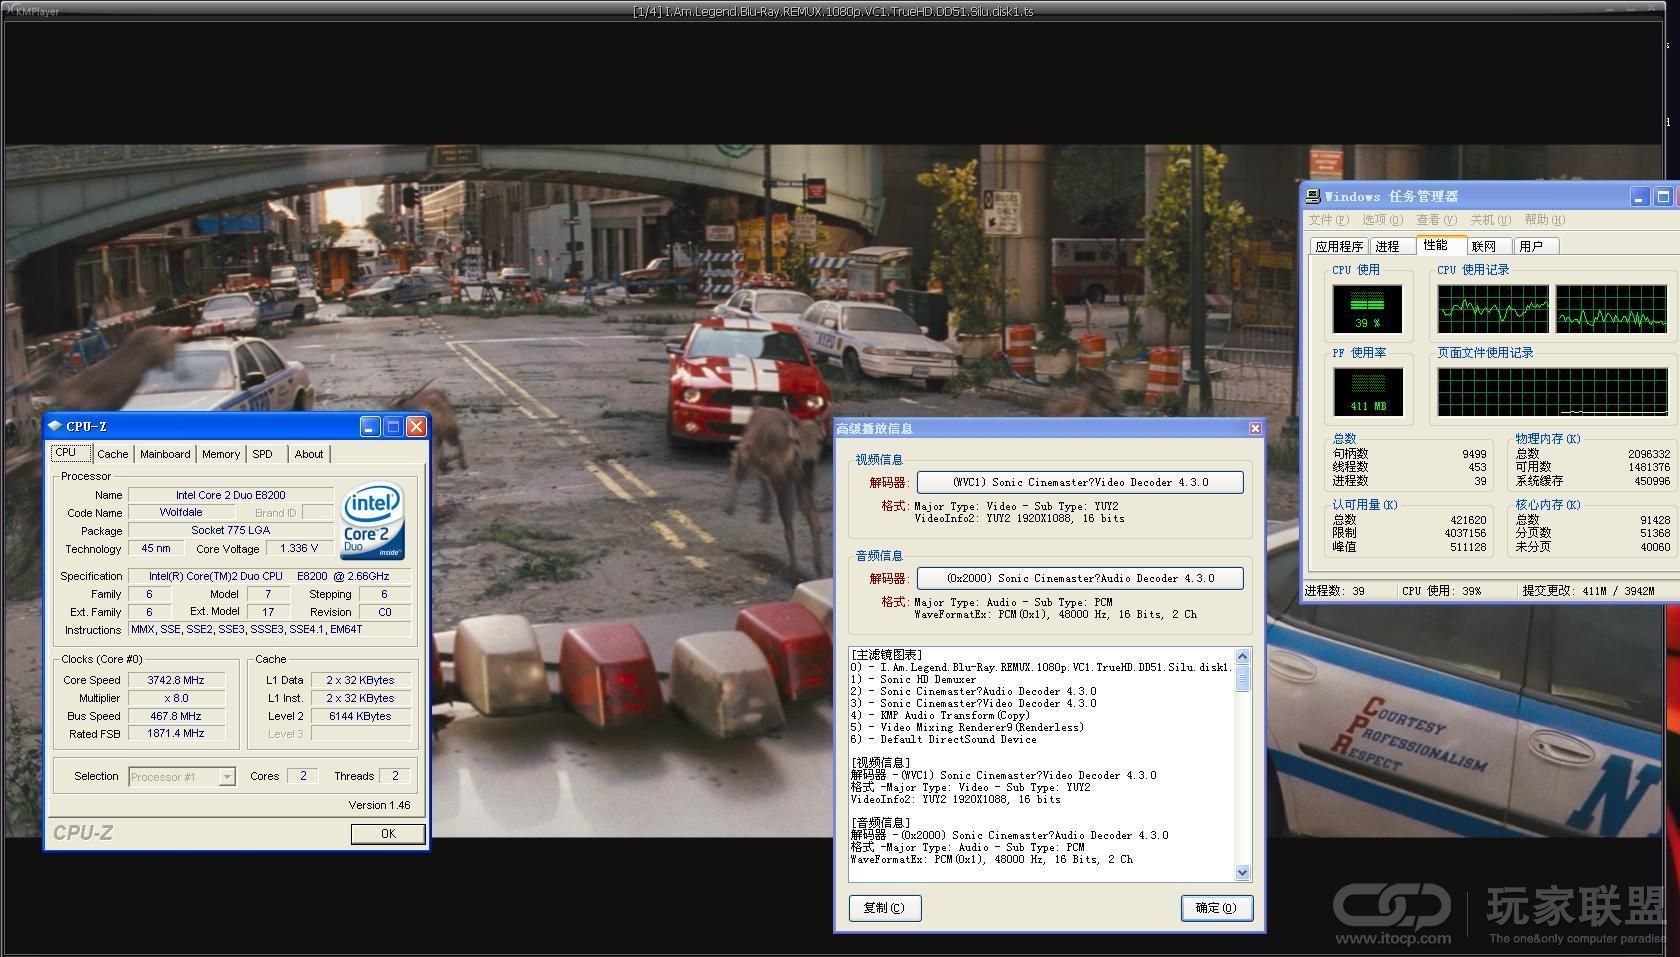The height and width of the screenshot is (957, 1680).
Task: Select the Performance (性能) tab
Action: click(x=1441, y=245)
